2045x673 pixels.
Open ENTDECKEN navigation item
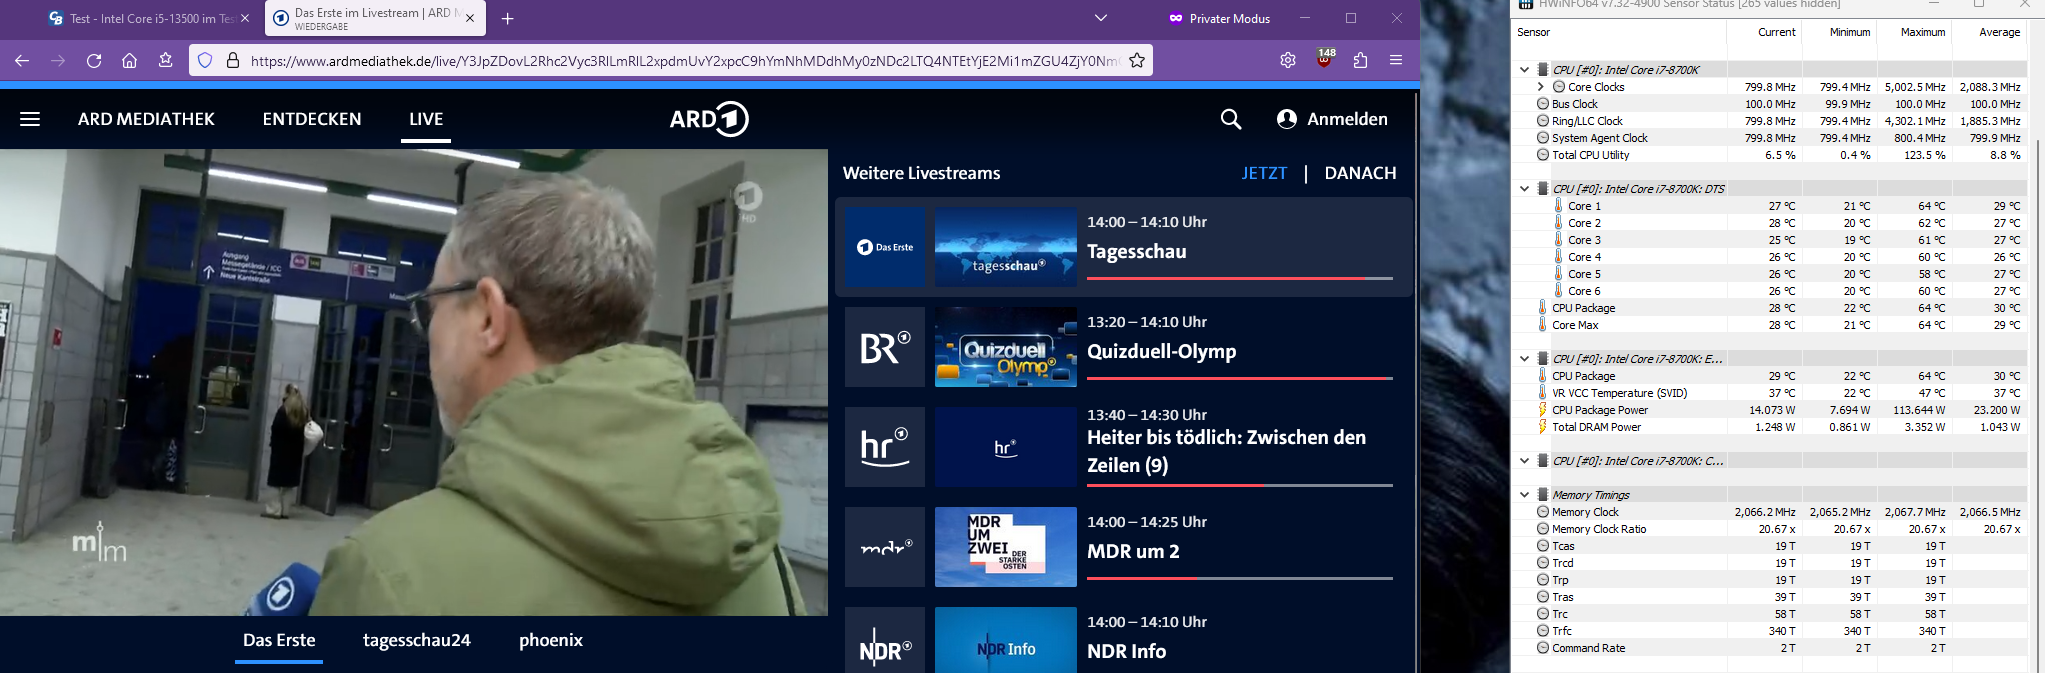tap(312, 119)
